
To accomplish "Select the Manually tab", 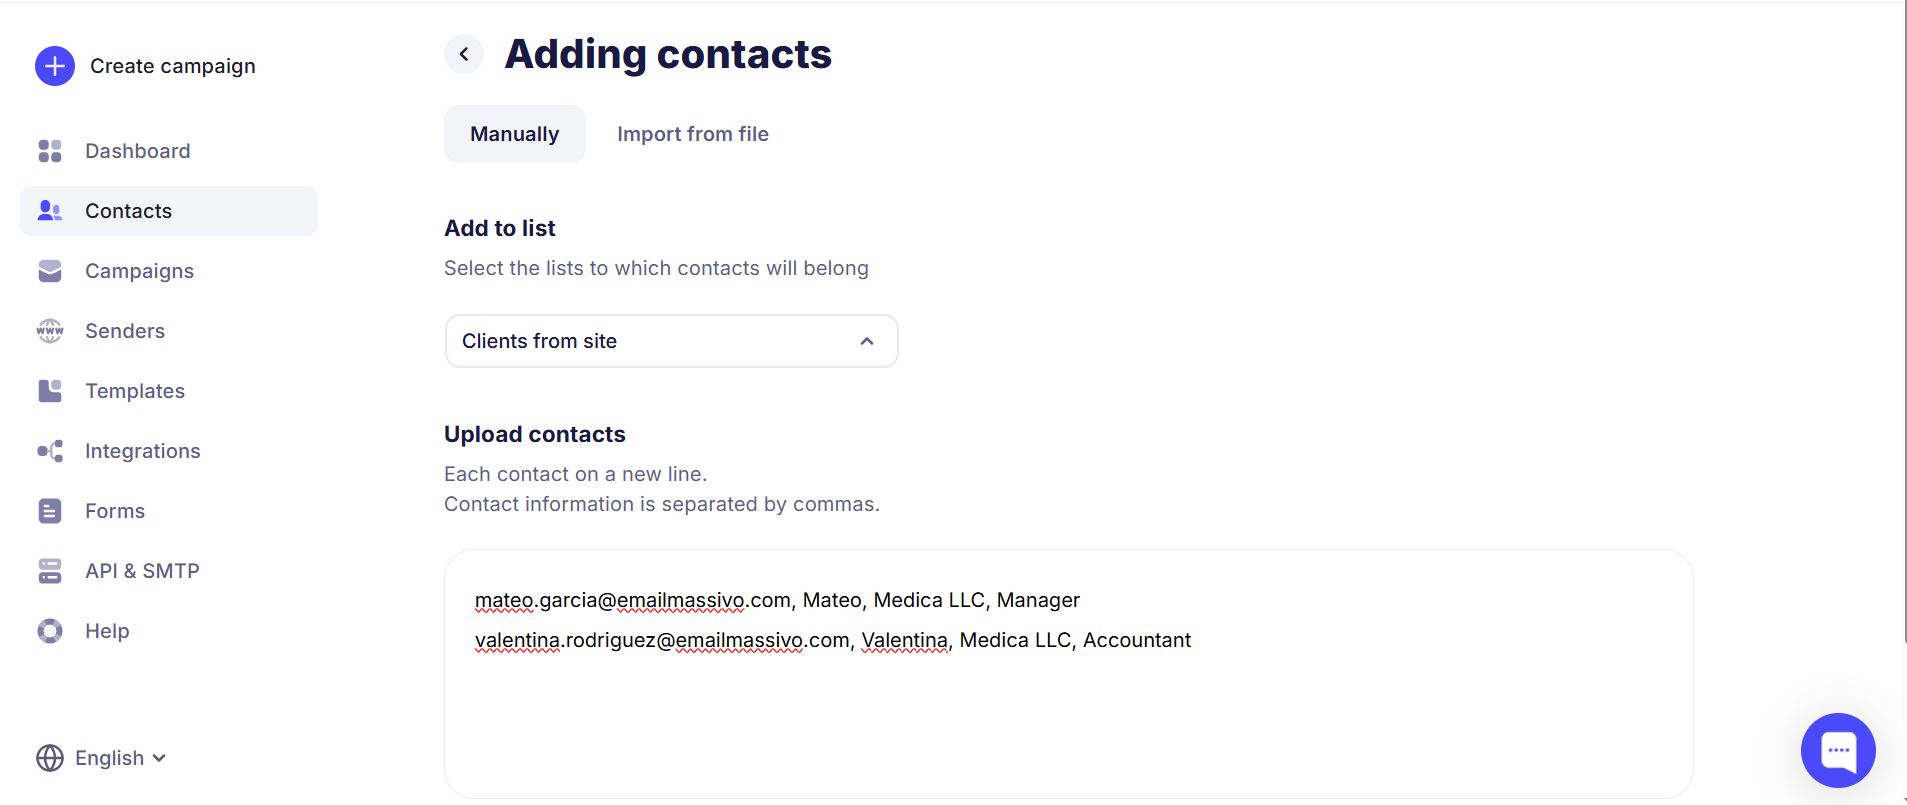I will tap(515, 134).
